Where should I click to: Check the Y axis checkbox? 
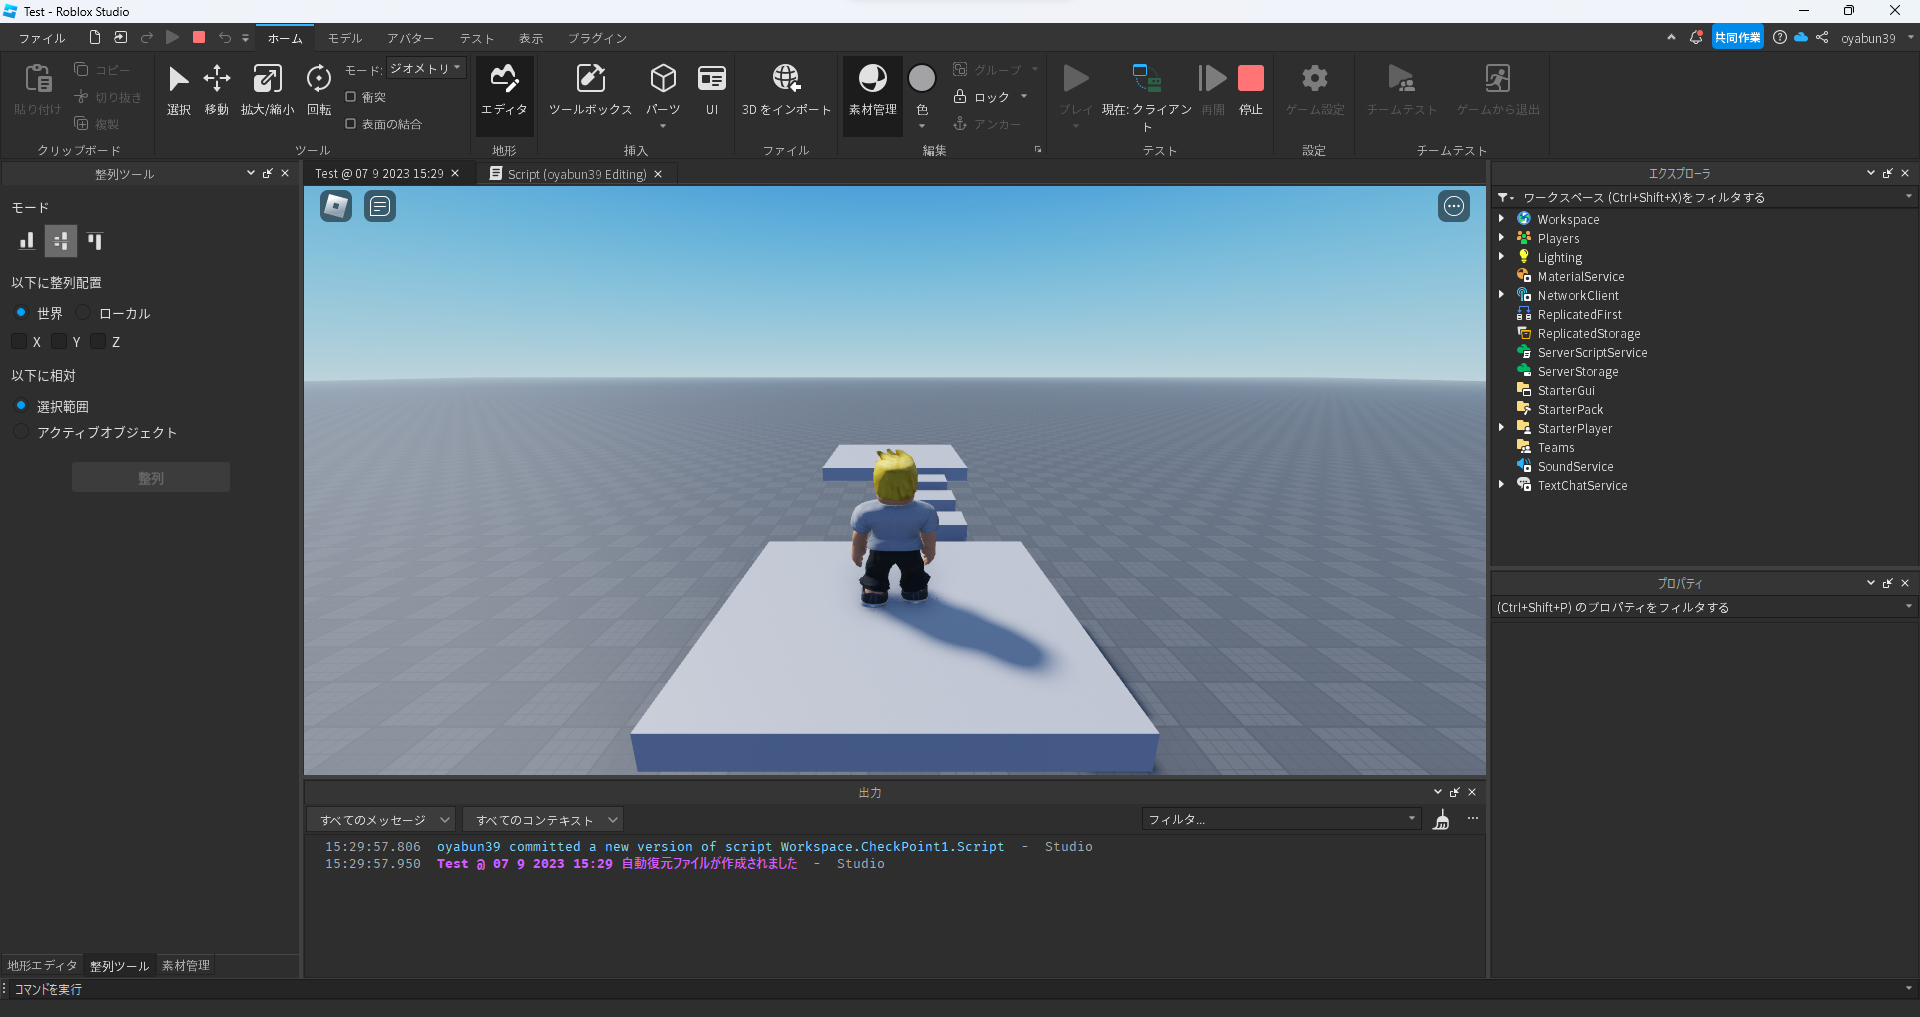pos(59,342)
